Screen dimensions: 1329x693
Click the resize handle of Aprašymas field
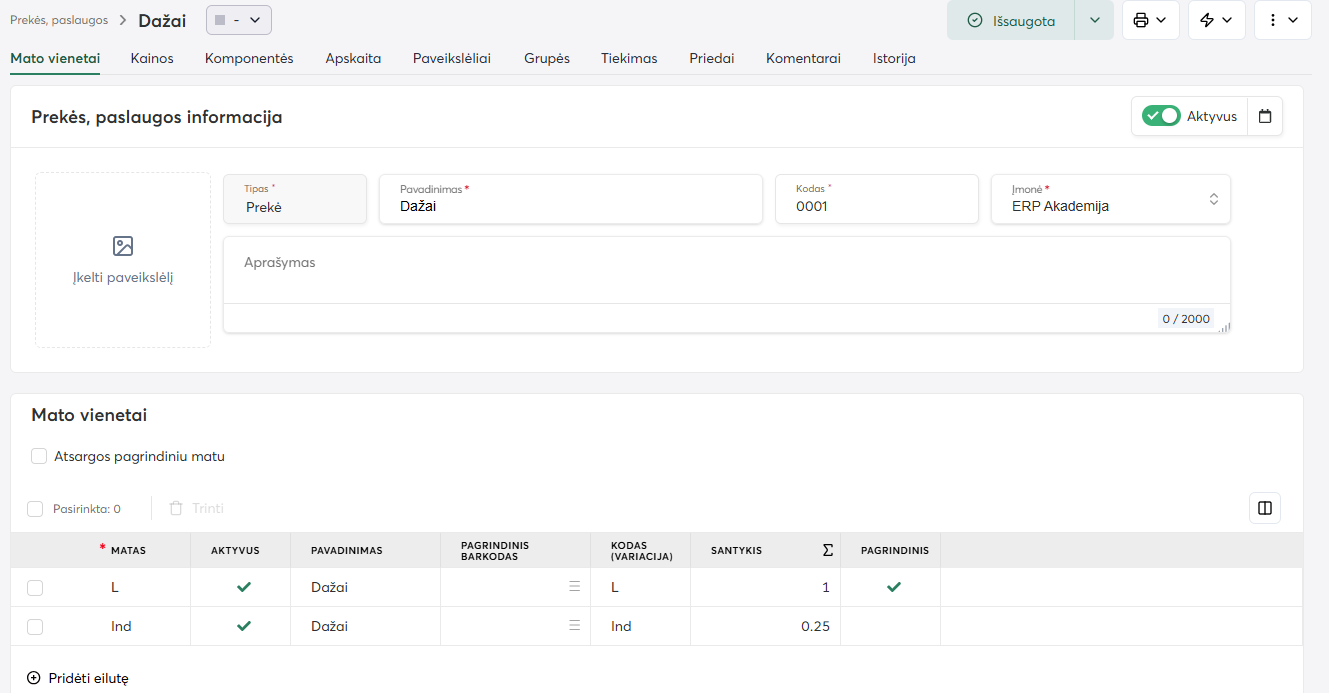click(1224, 326)
